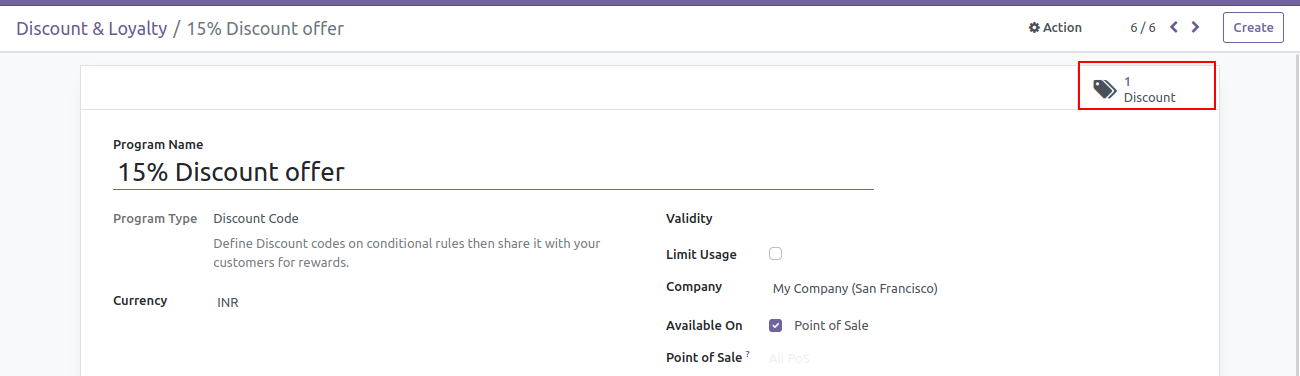Viewport: 1300px width, 376px height.
Task: Click the help question mark beside Point of Sale
Action: [x=747, y=354]
